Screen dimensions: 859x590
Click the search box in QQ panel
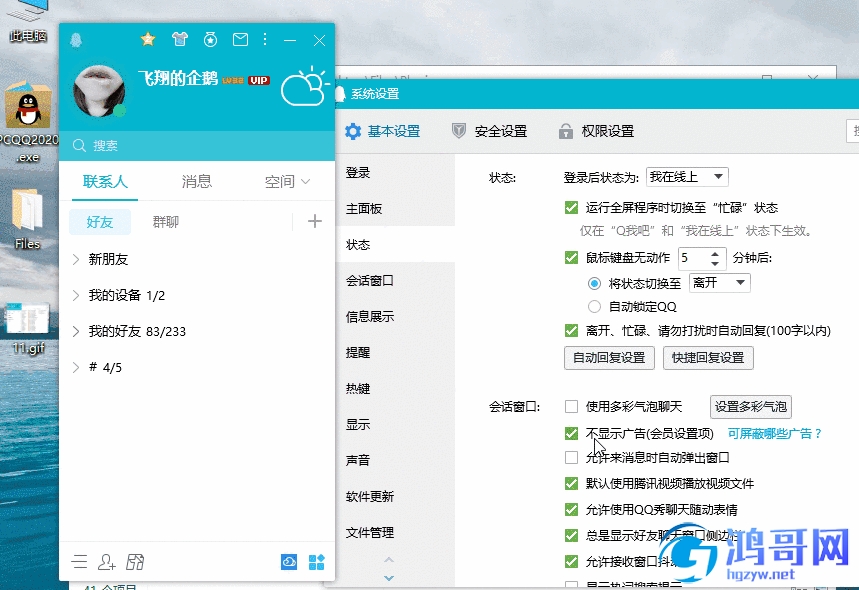click(x=197, y=146)
